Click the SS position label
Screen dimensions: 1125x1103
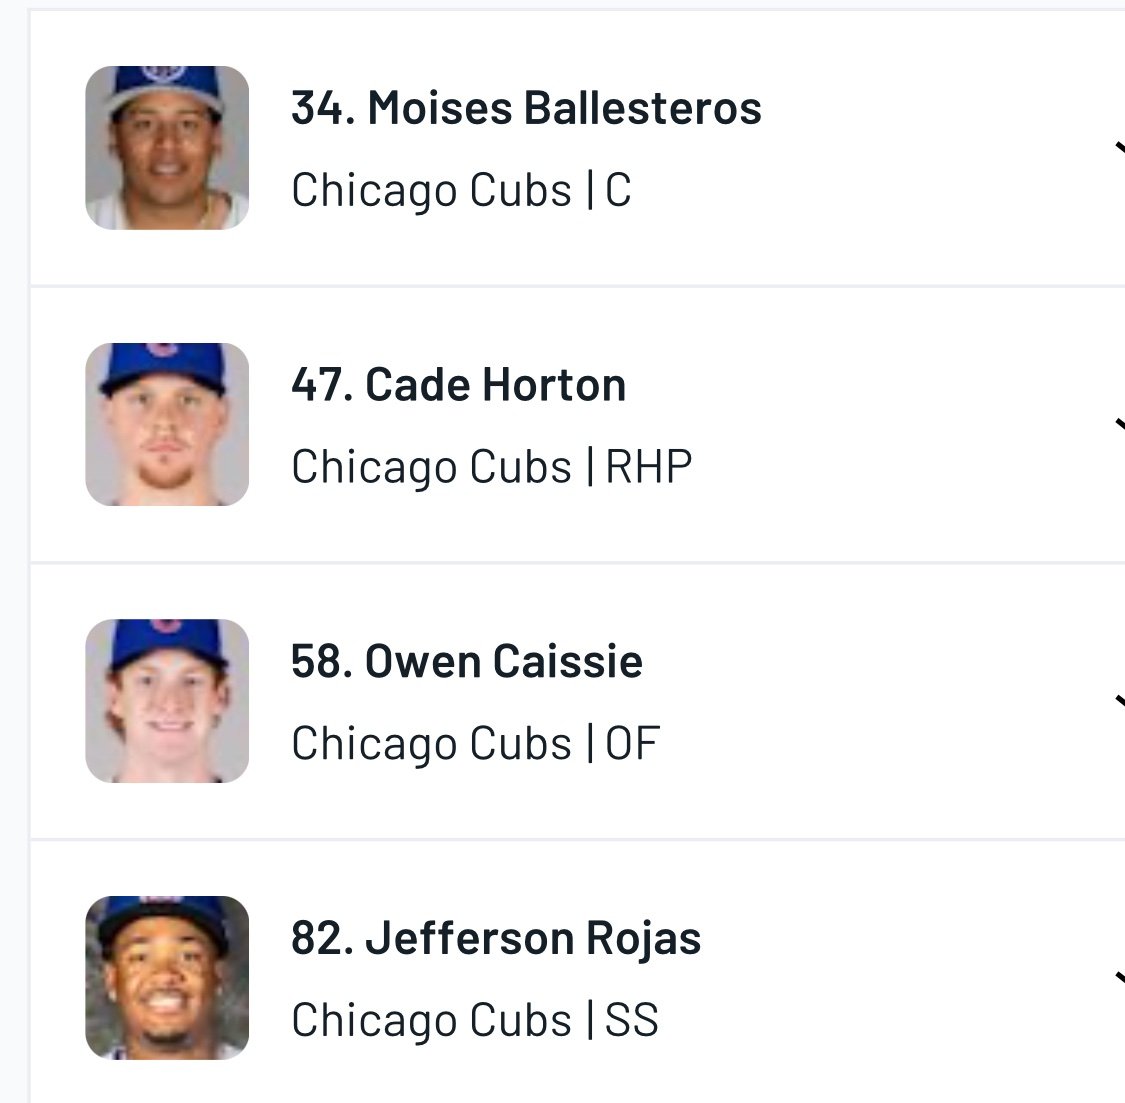coord(632,1020)
